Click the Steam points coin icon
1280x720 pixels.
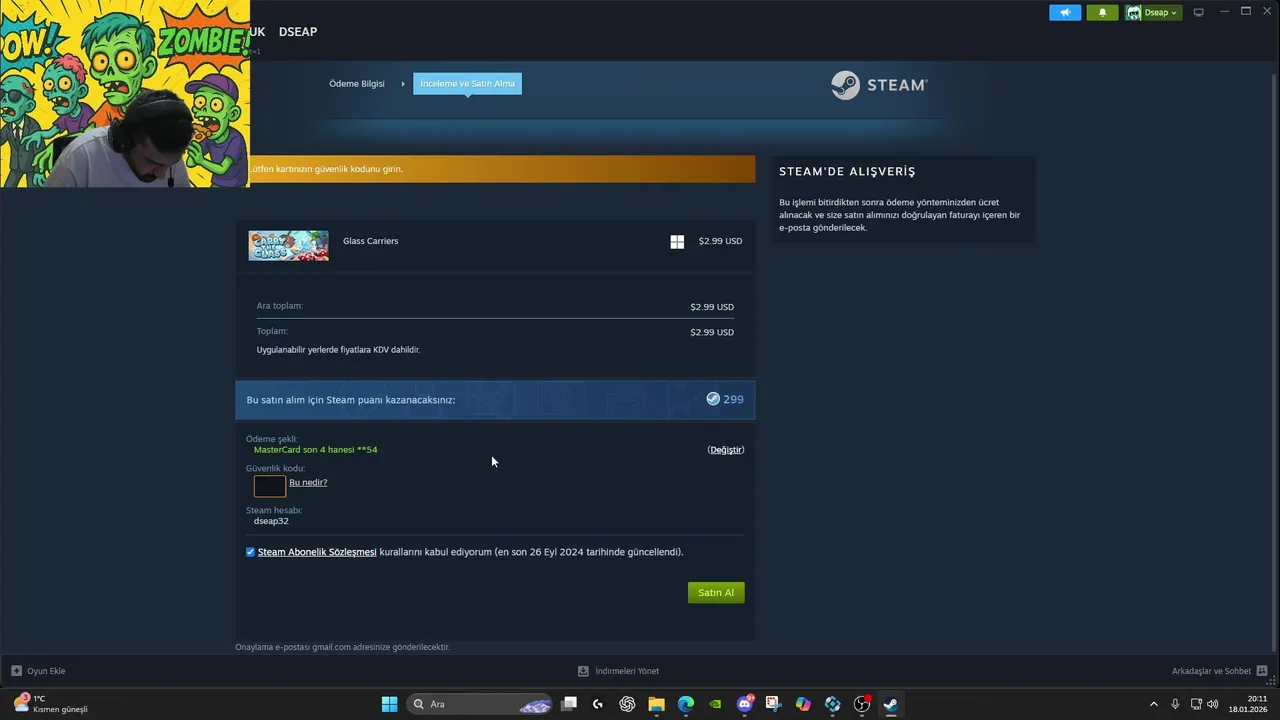713,399
